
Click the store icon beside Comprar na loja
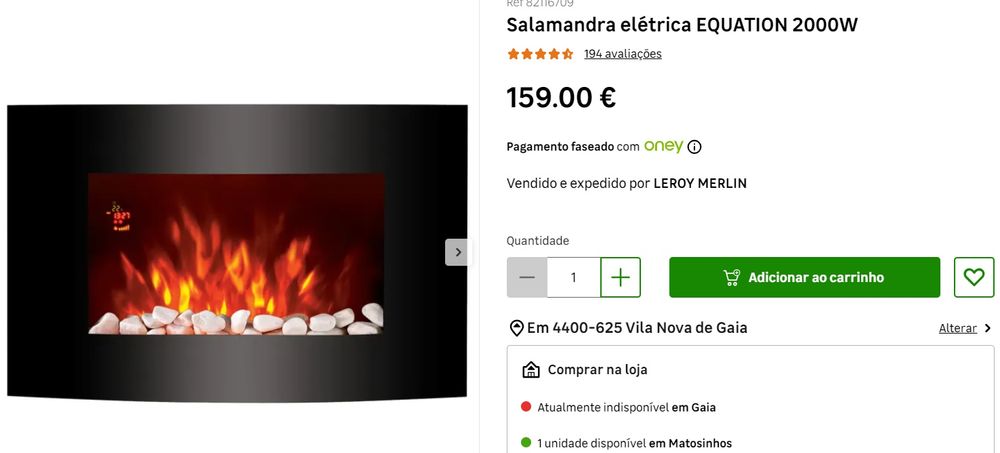coord(531,369)
